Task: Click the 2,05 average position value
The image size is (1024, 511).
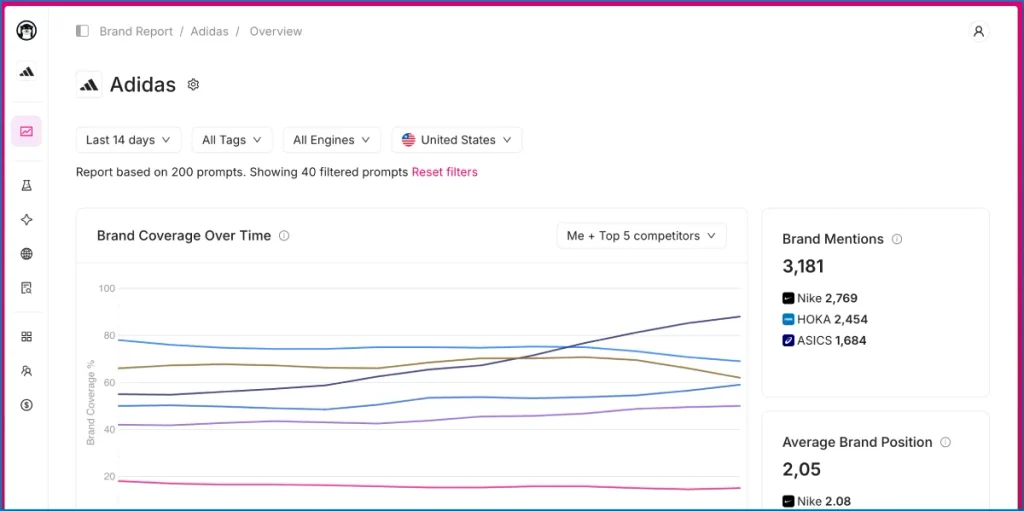Action: click(x=801, y=470)
